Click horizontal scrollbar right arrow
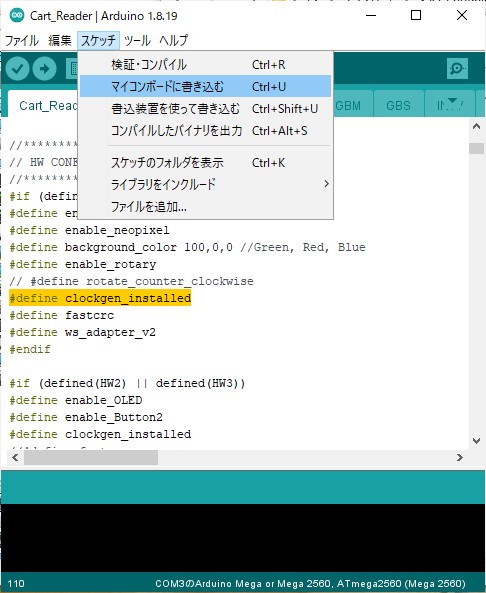Viewport: 486px width, 593px height. (x=460, y=458)
